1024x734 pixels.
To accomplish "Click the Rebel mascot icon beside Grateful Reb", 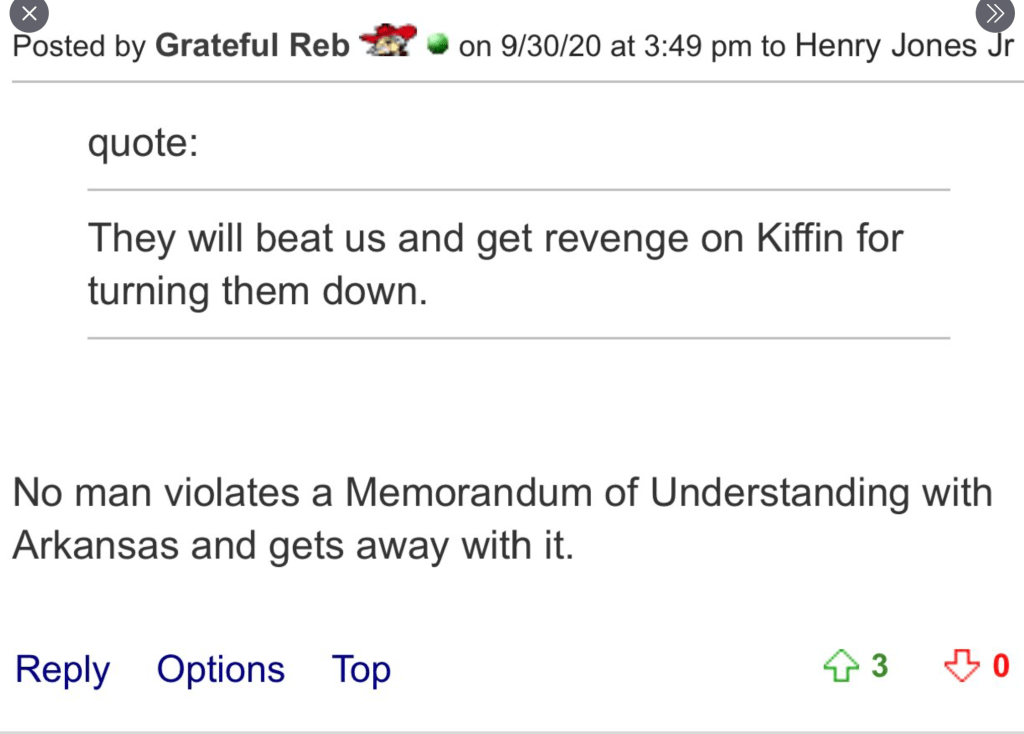I will click(387, 44).
